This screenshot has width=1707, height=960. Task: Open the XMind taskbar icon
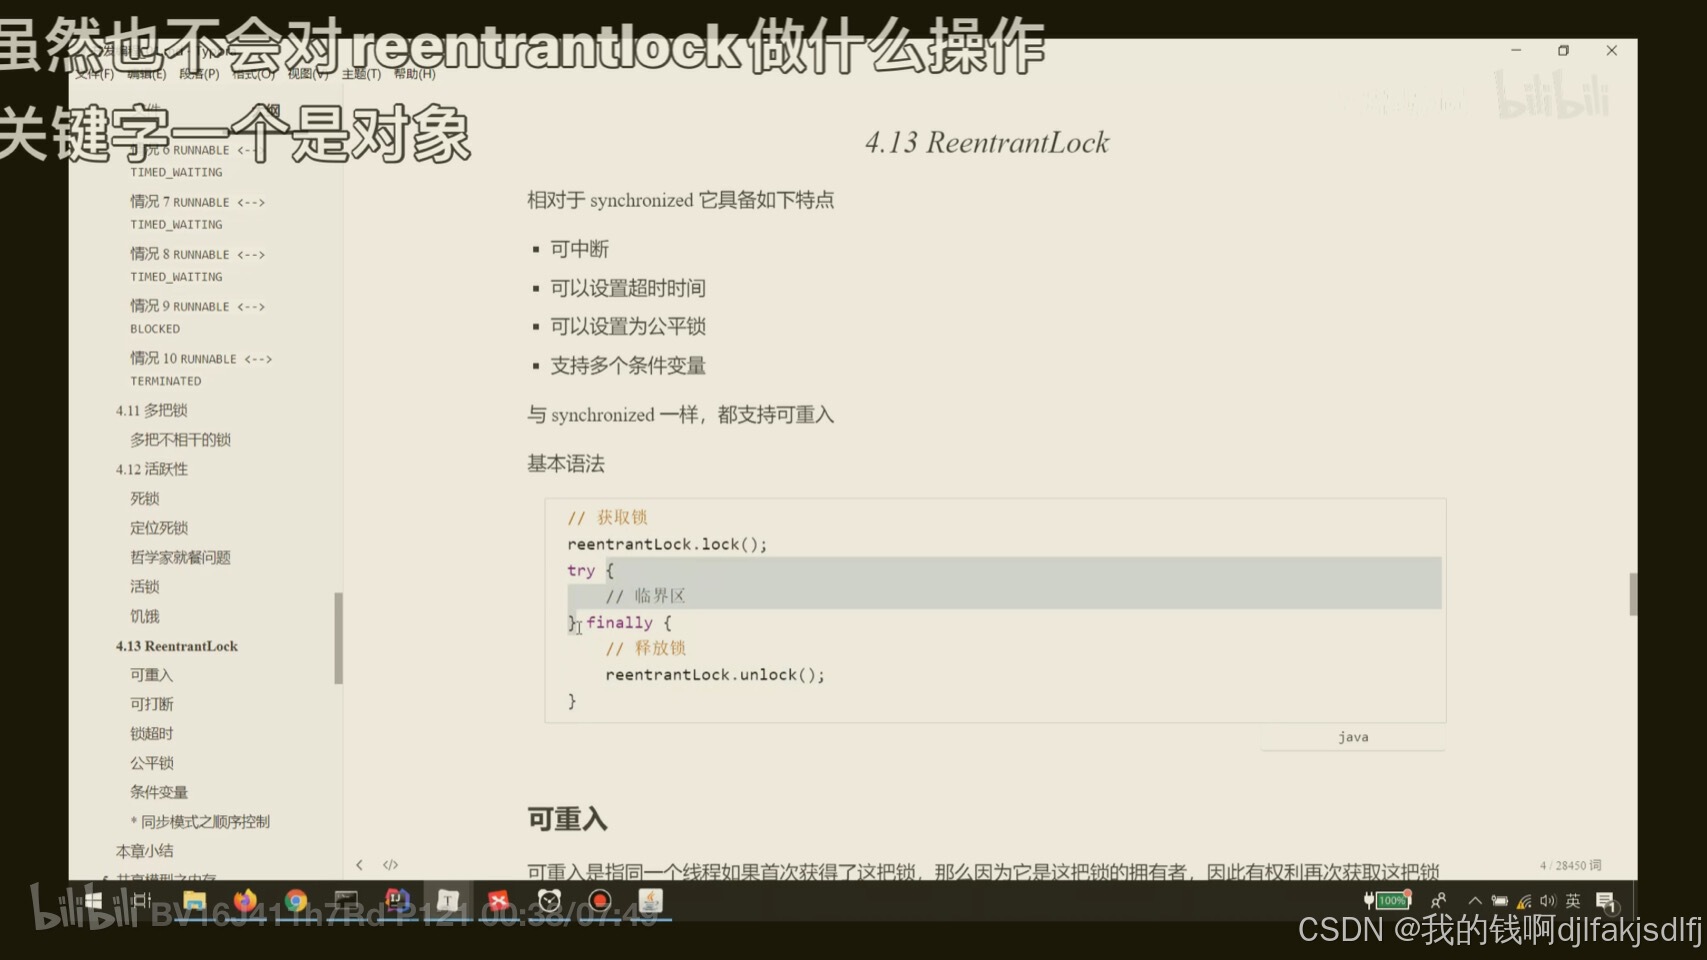tap(499, 901)
